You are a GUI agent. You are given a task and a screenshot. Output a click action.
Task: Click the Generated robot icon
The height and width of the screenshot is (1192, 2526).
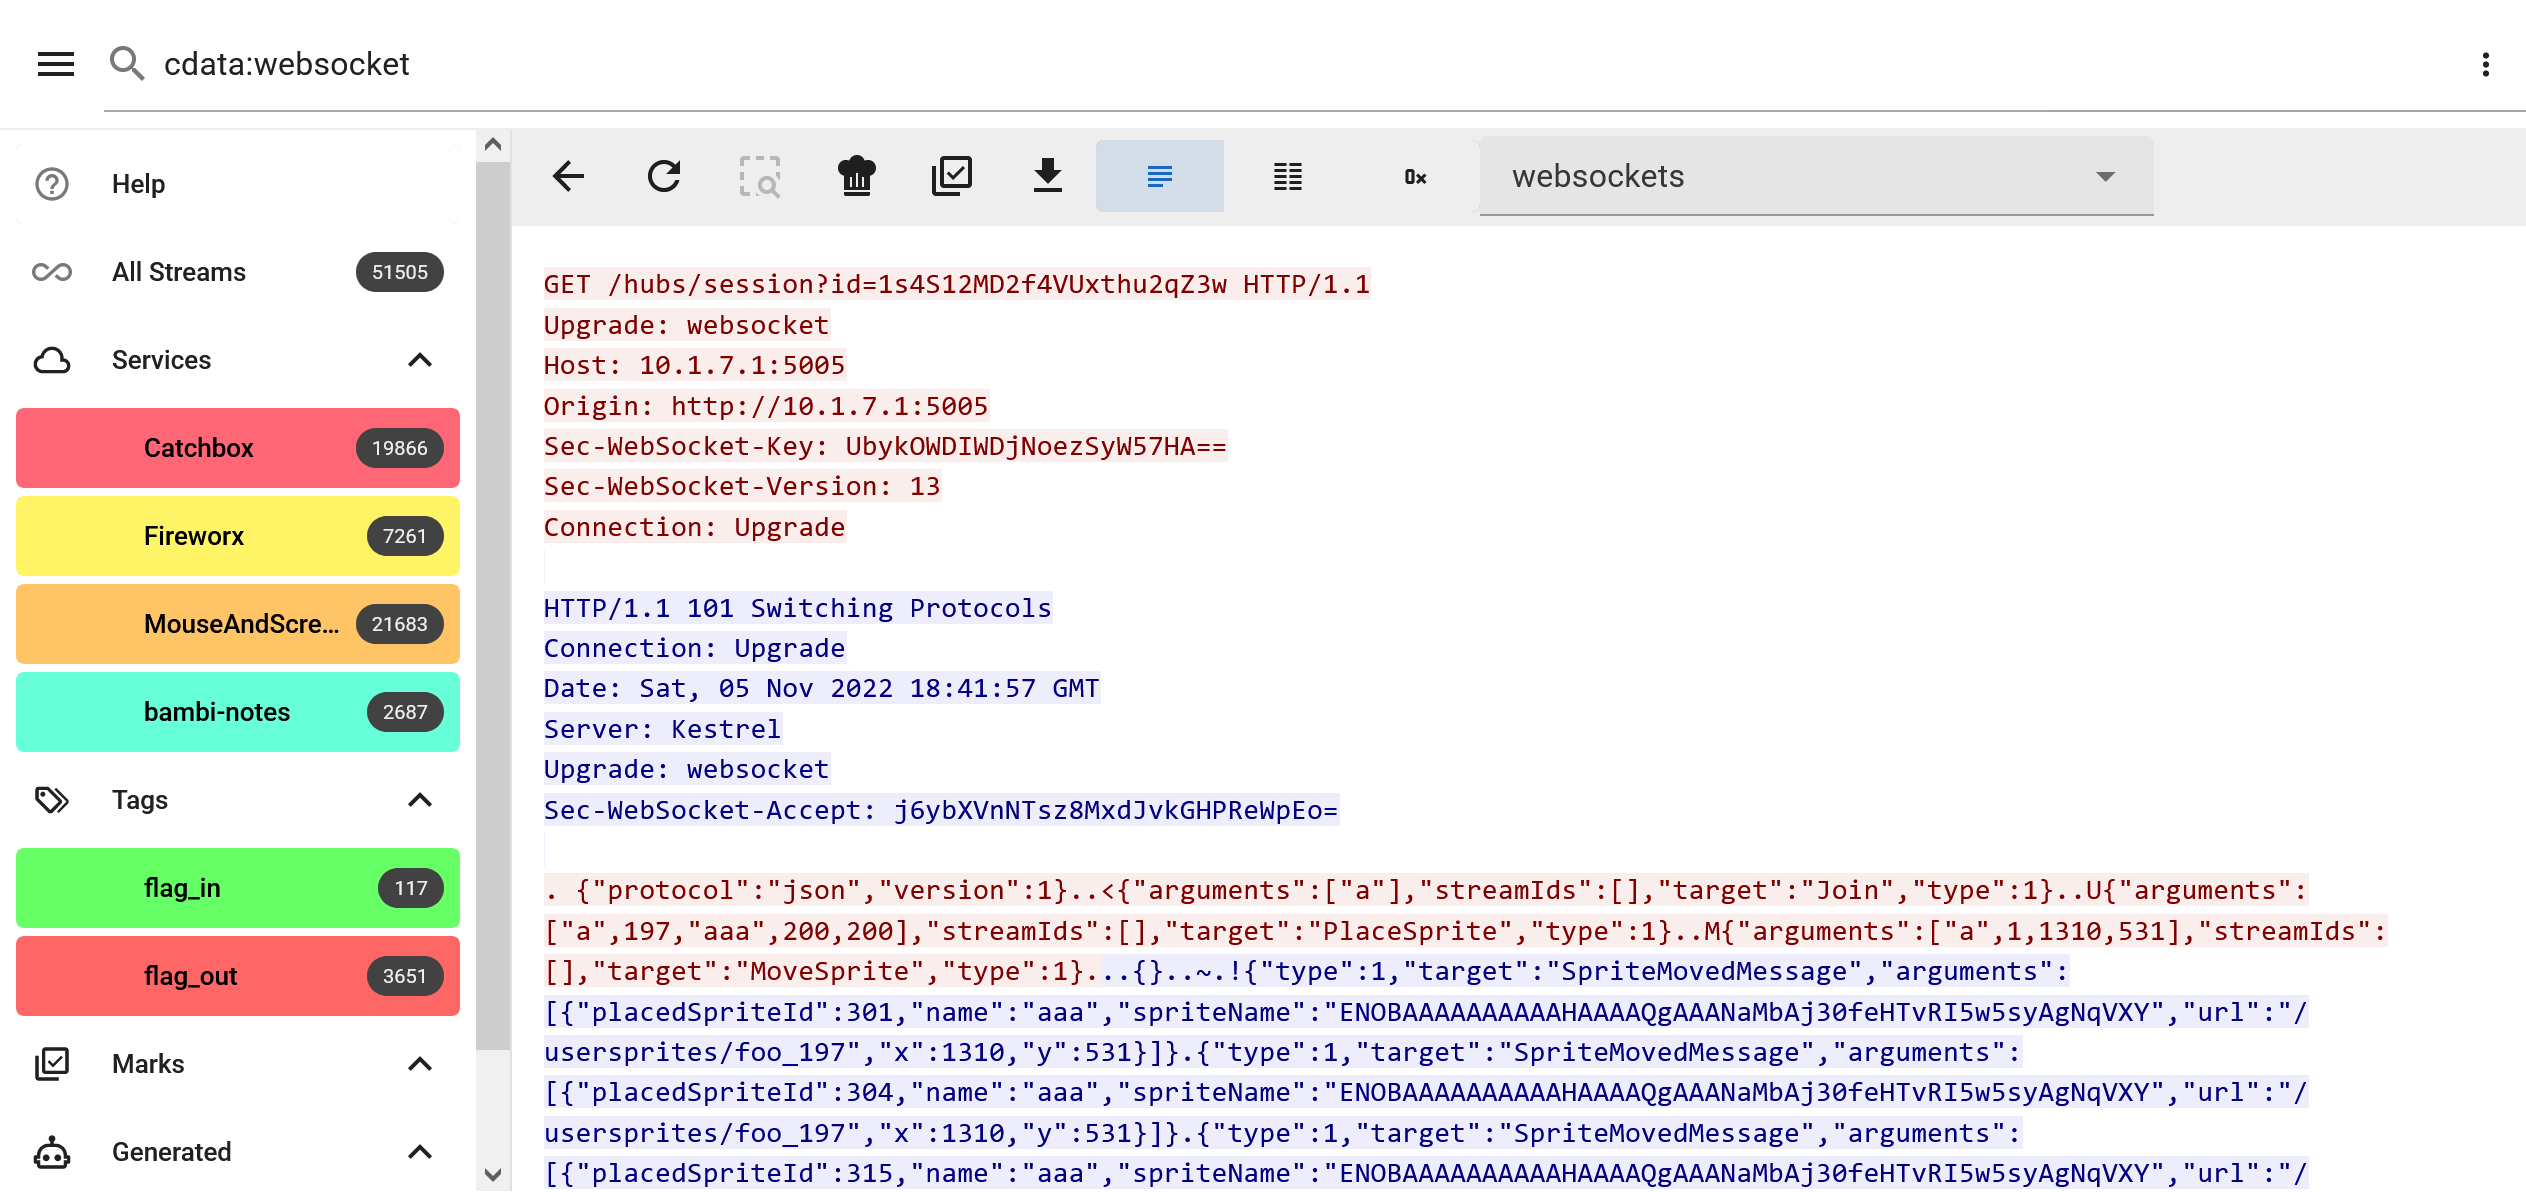(51, 1152)
